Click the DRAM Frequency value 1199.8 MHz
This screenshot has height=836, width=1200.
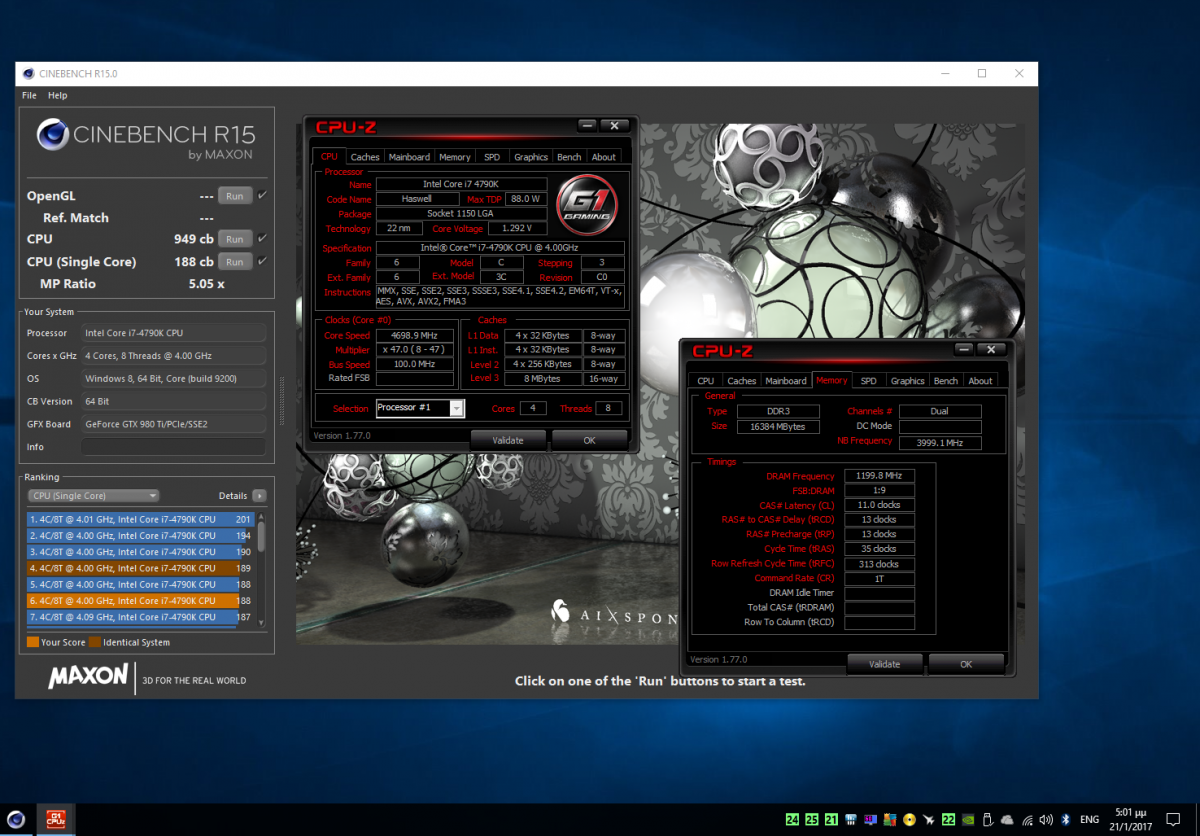coord(879,476)
